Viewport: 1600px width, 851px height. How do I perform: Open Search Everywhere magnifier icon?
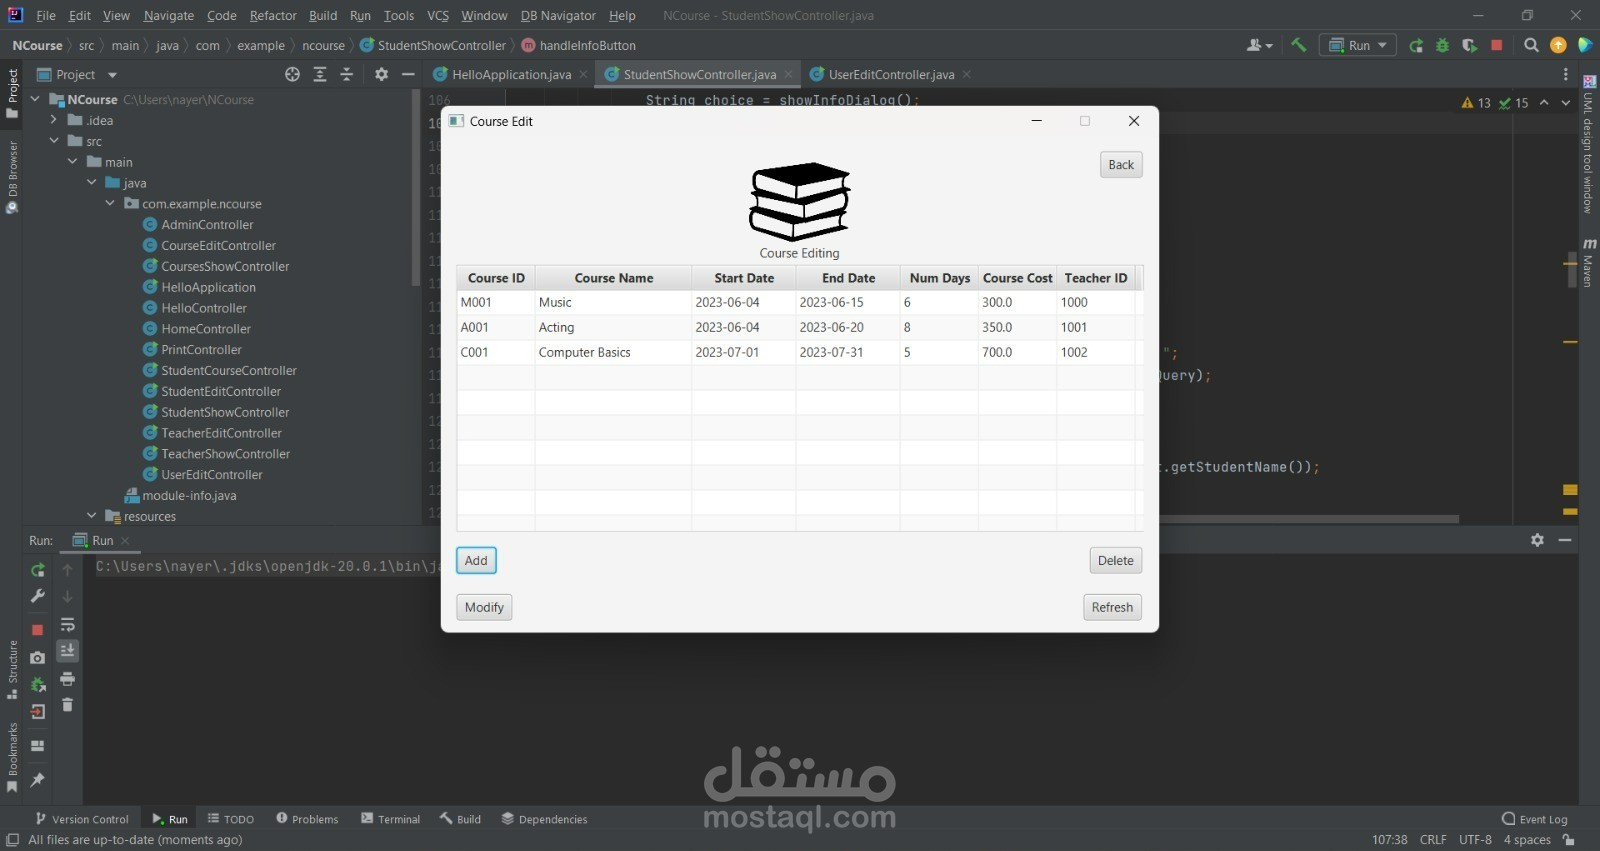1531,45
